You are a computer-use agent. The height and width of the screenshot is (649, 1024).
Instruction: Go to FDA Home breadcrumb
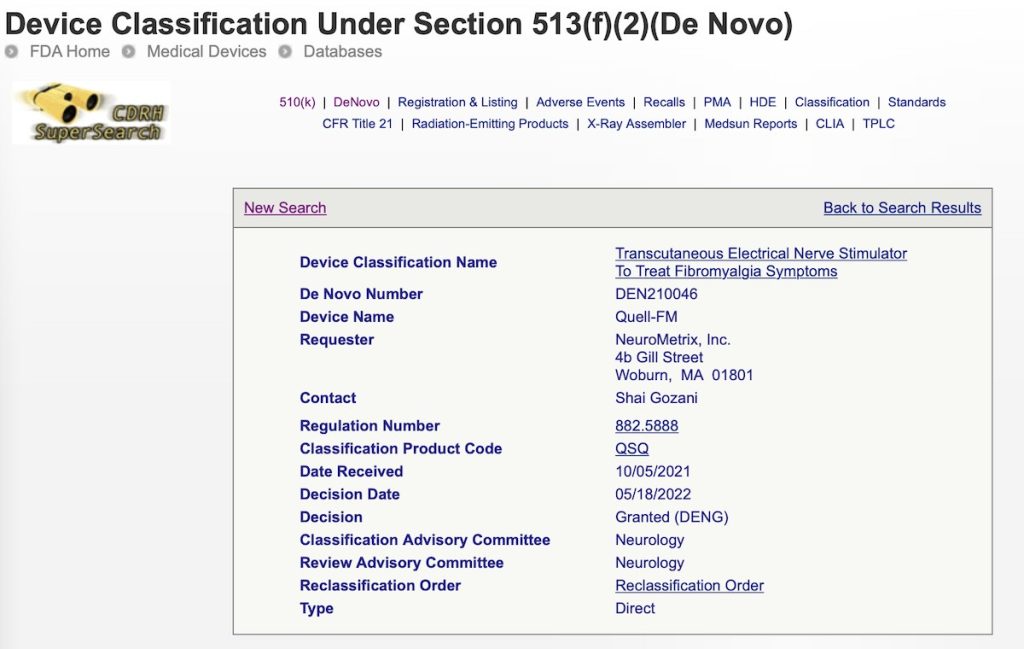(69, 51)
